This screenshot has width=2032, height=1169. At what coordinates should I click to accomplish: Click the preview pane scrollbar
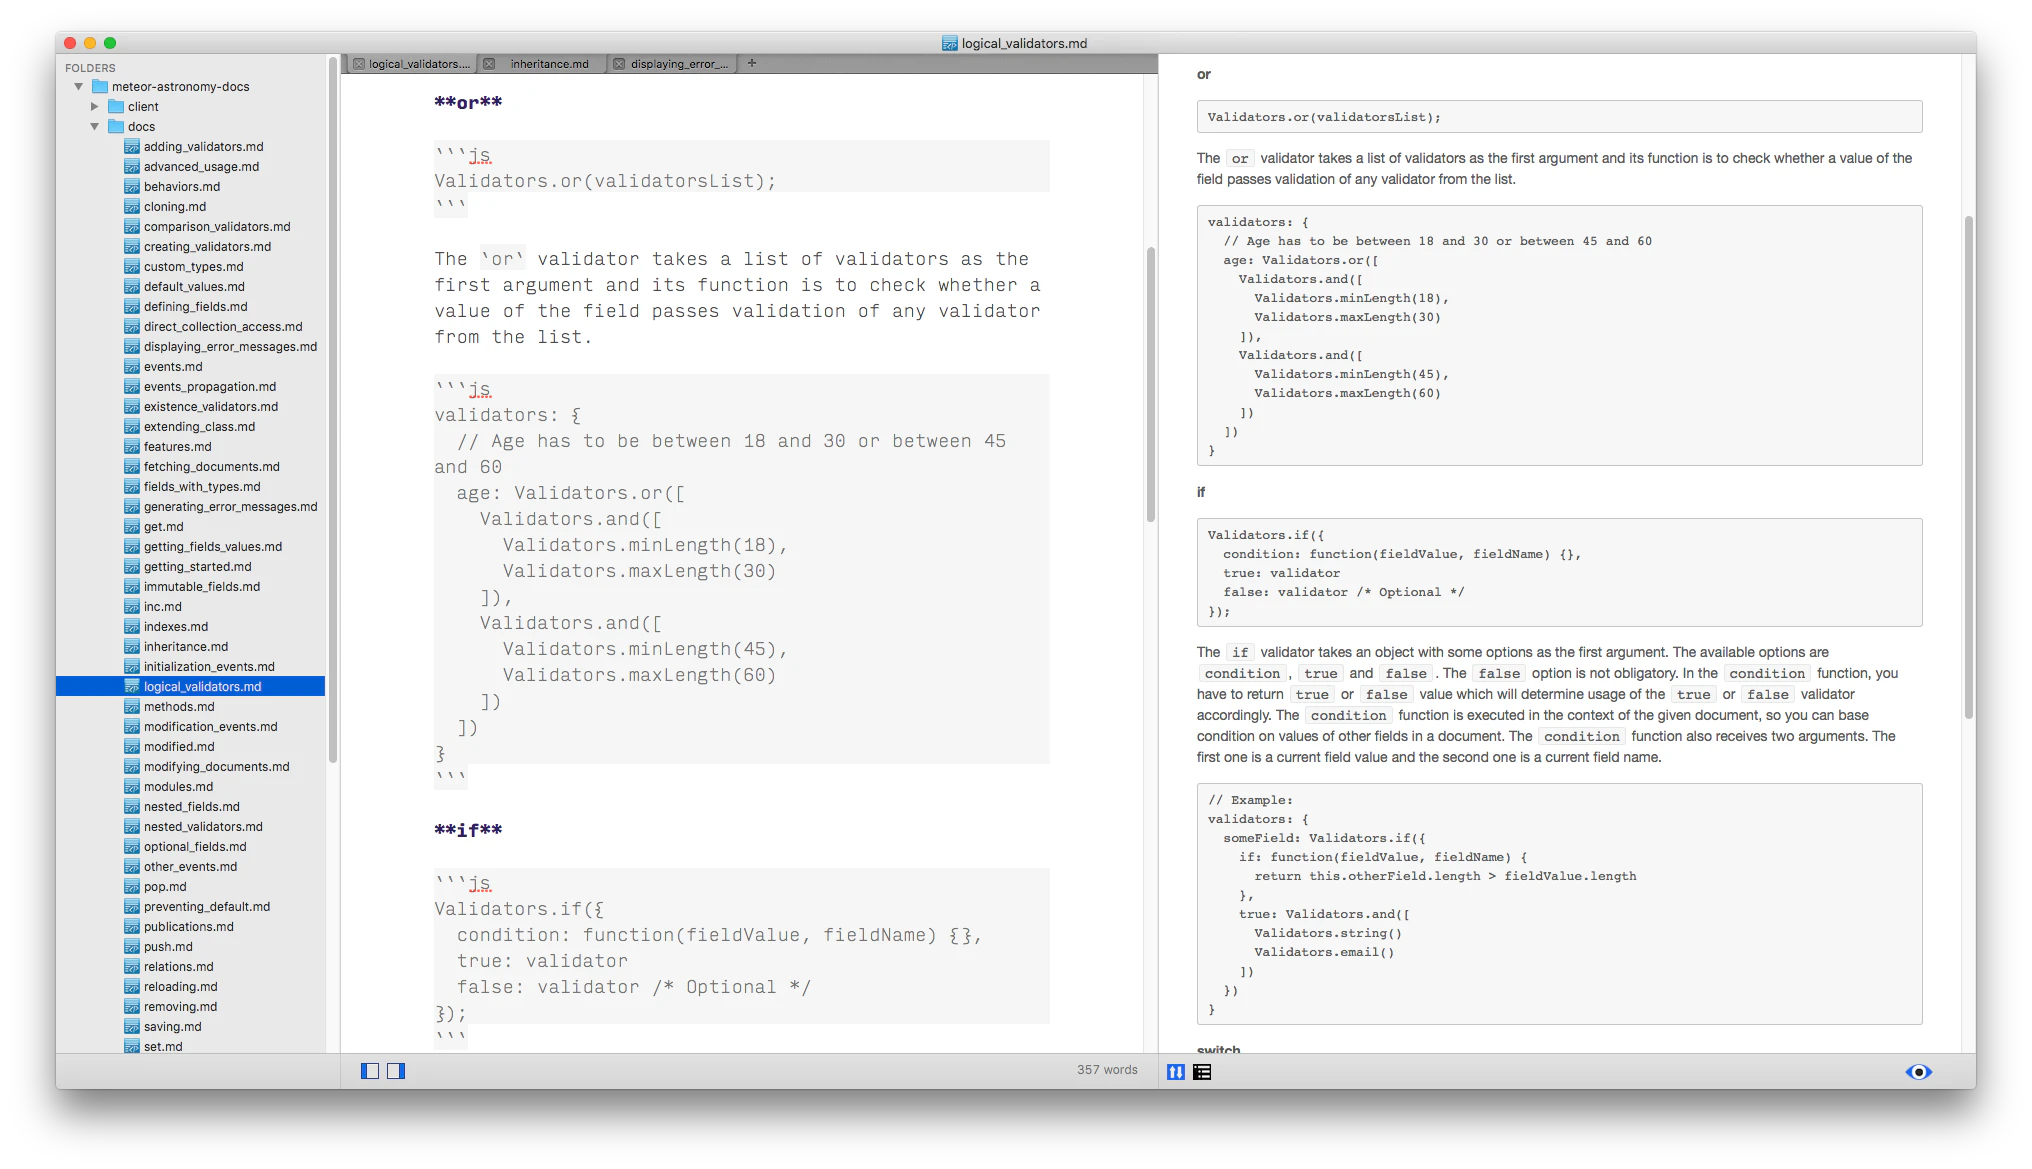click(x=1968, y=465)
